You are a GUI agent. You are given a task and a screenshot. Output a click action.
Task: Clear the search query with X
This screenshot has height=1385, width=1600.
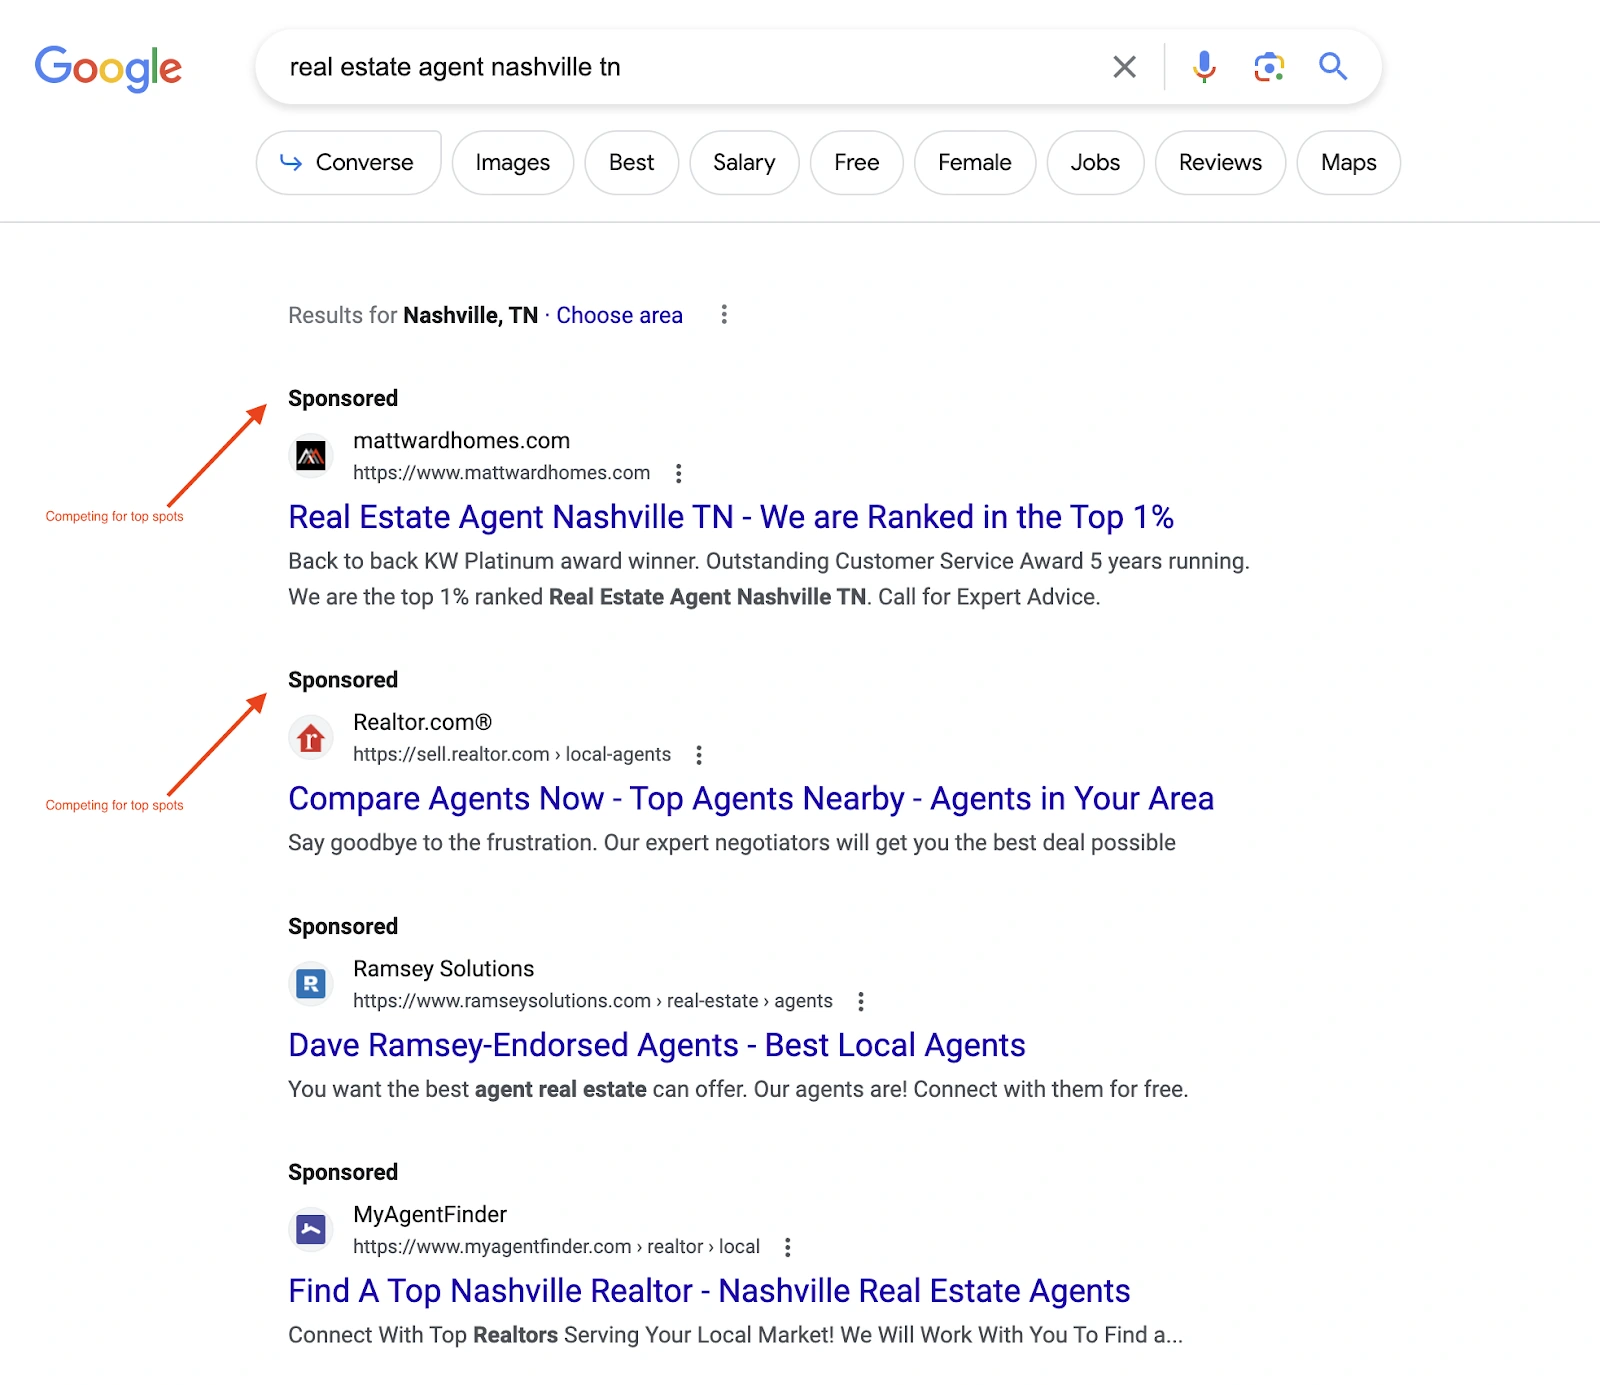coord(1125,67)
